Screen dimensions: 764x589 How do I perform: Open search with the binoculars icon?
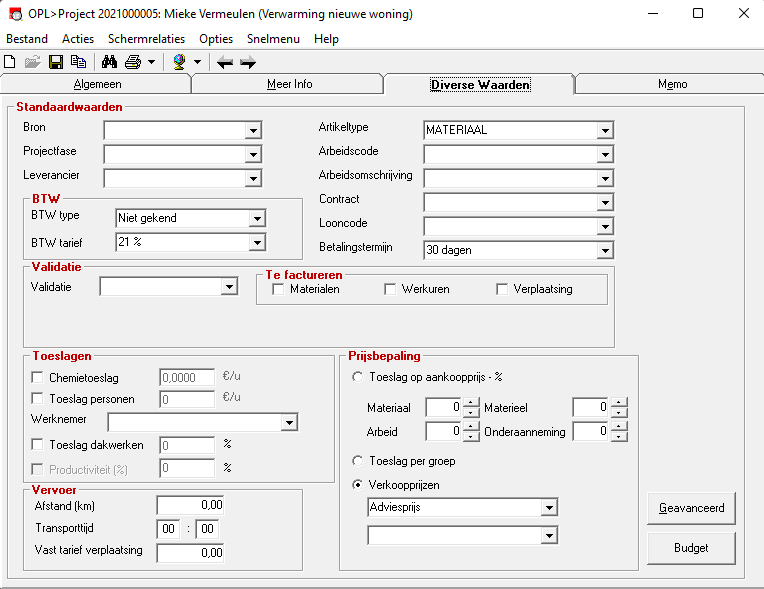click(109, 62)
